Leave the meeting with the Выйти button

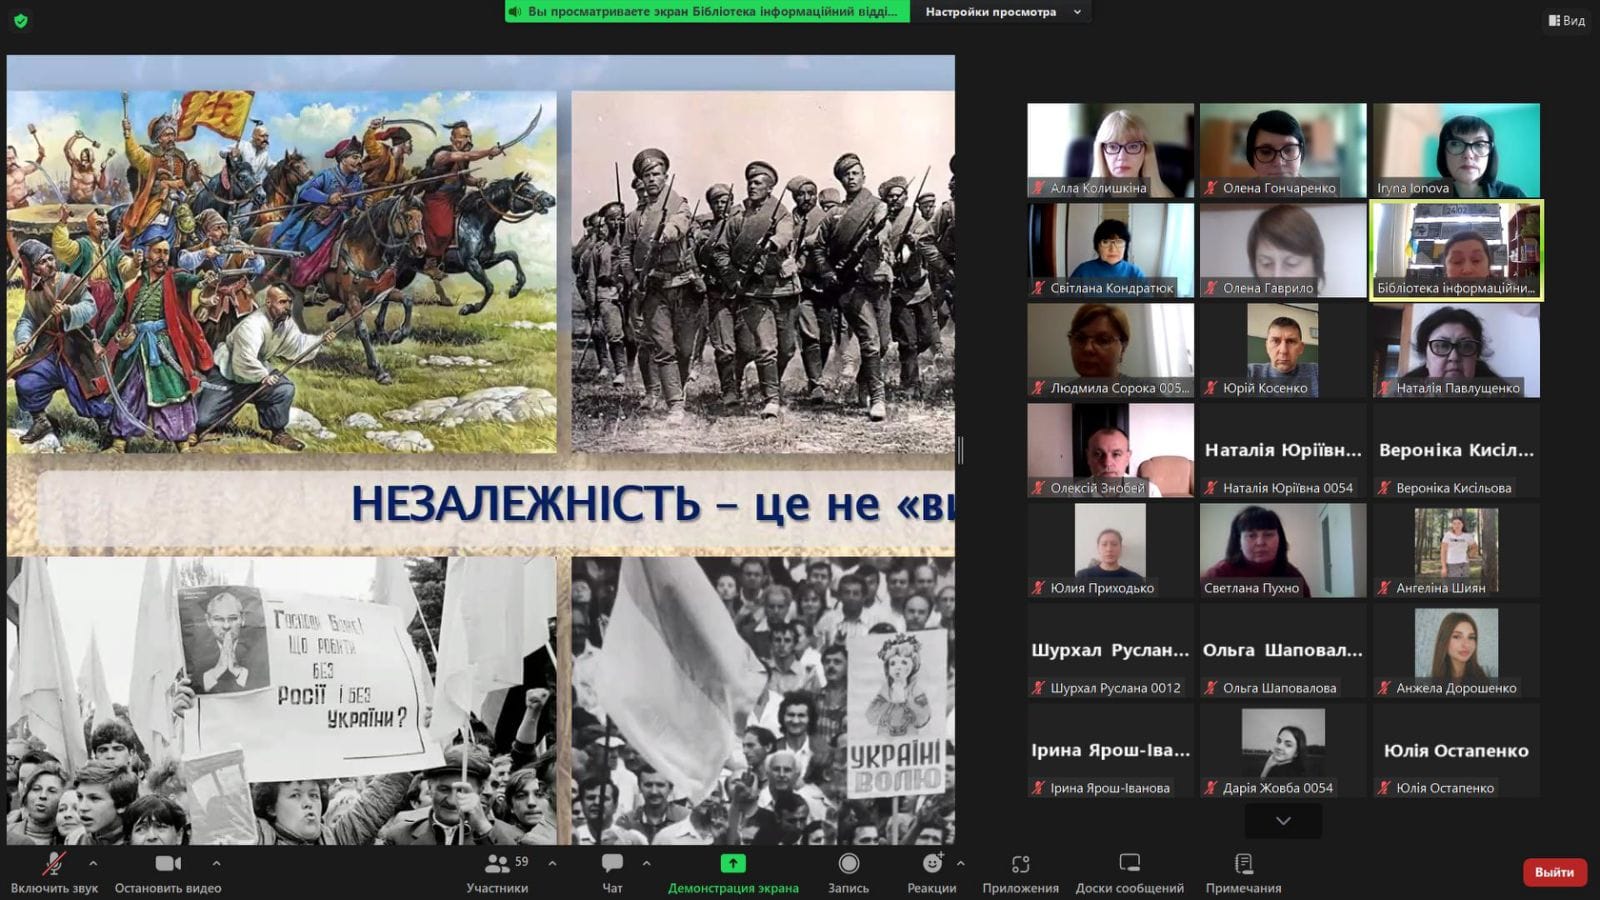[x=1554, y=872]
